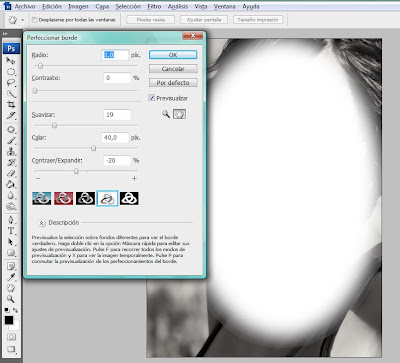Click the Radio slider handle
The height and width of the screenshot is (363, 400).
[x=40, y=66]
